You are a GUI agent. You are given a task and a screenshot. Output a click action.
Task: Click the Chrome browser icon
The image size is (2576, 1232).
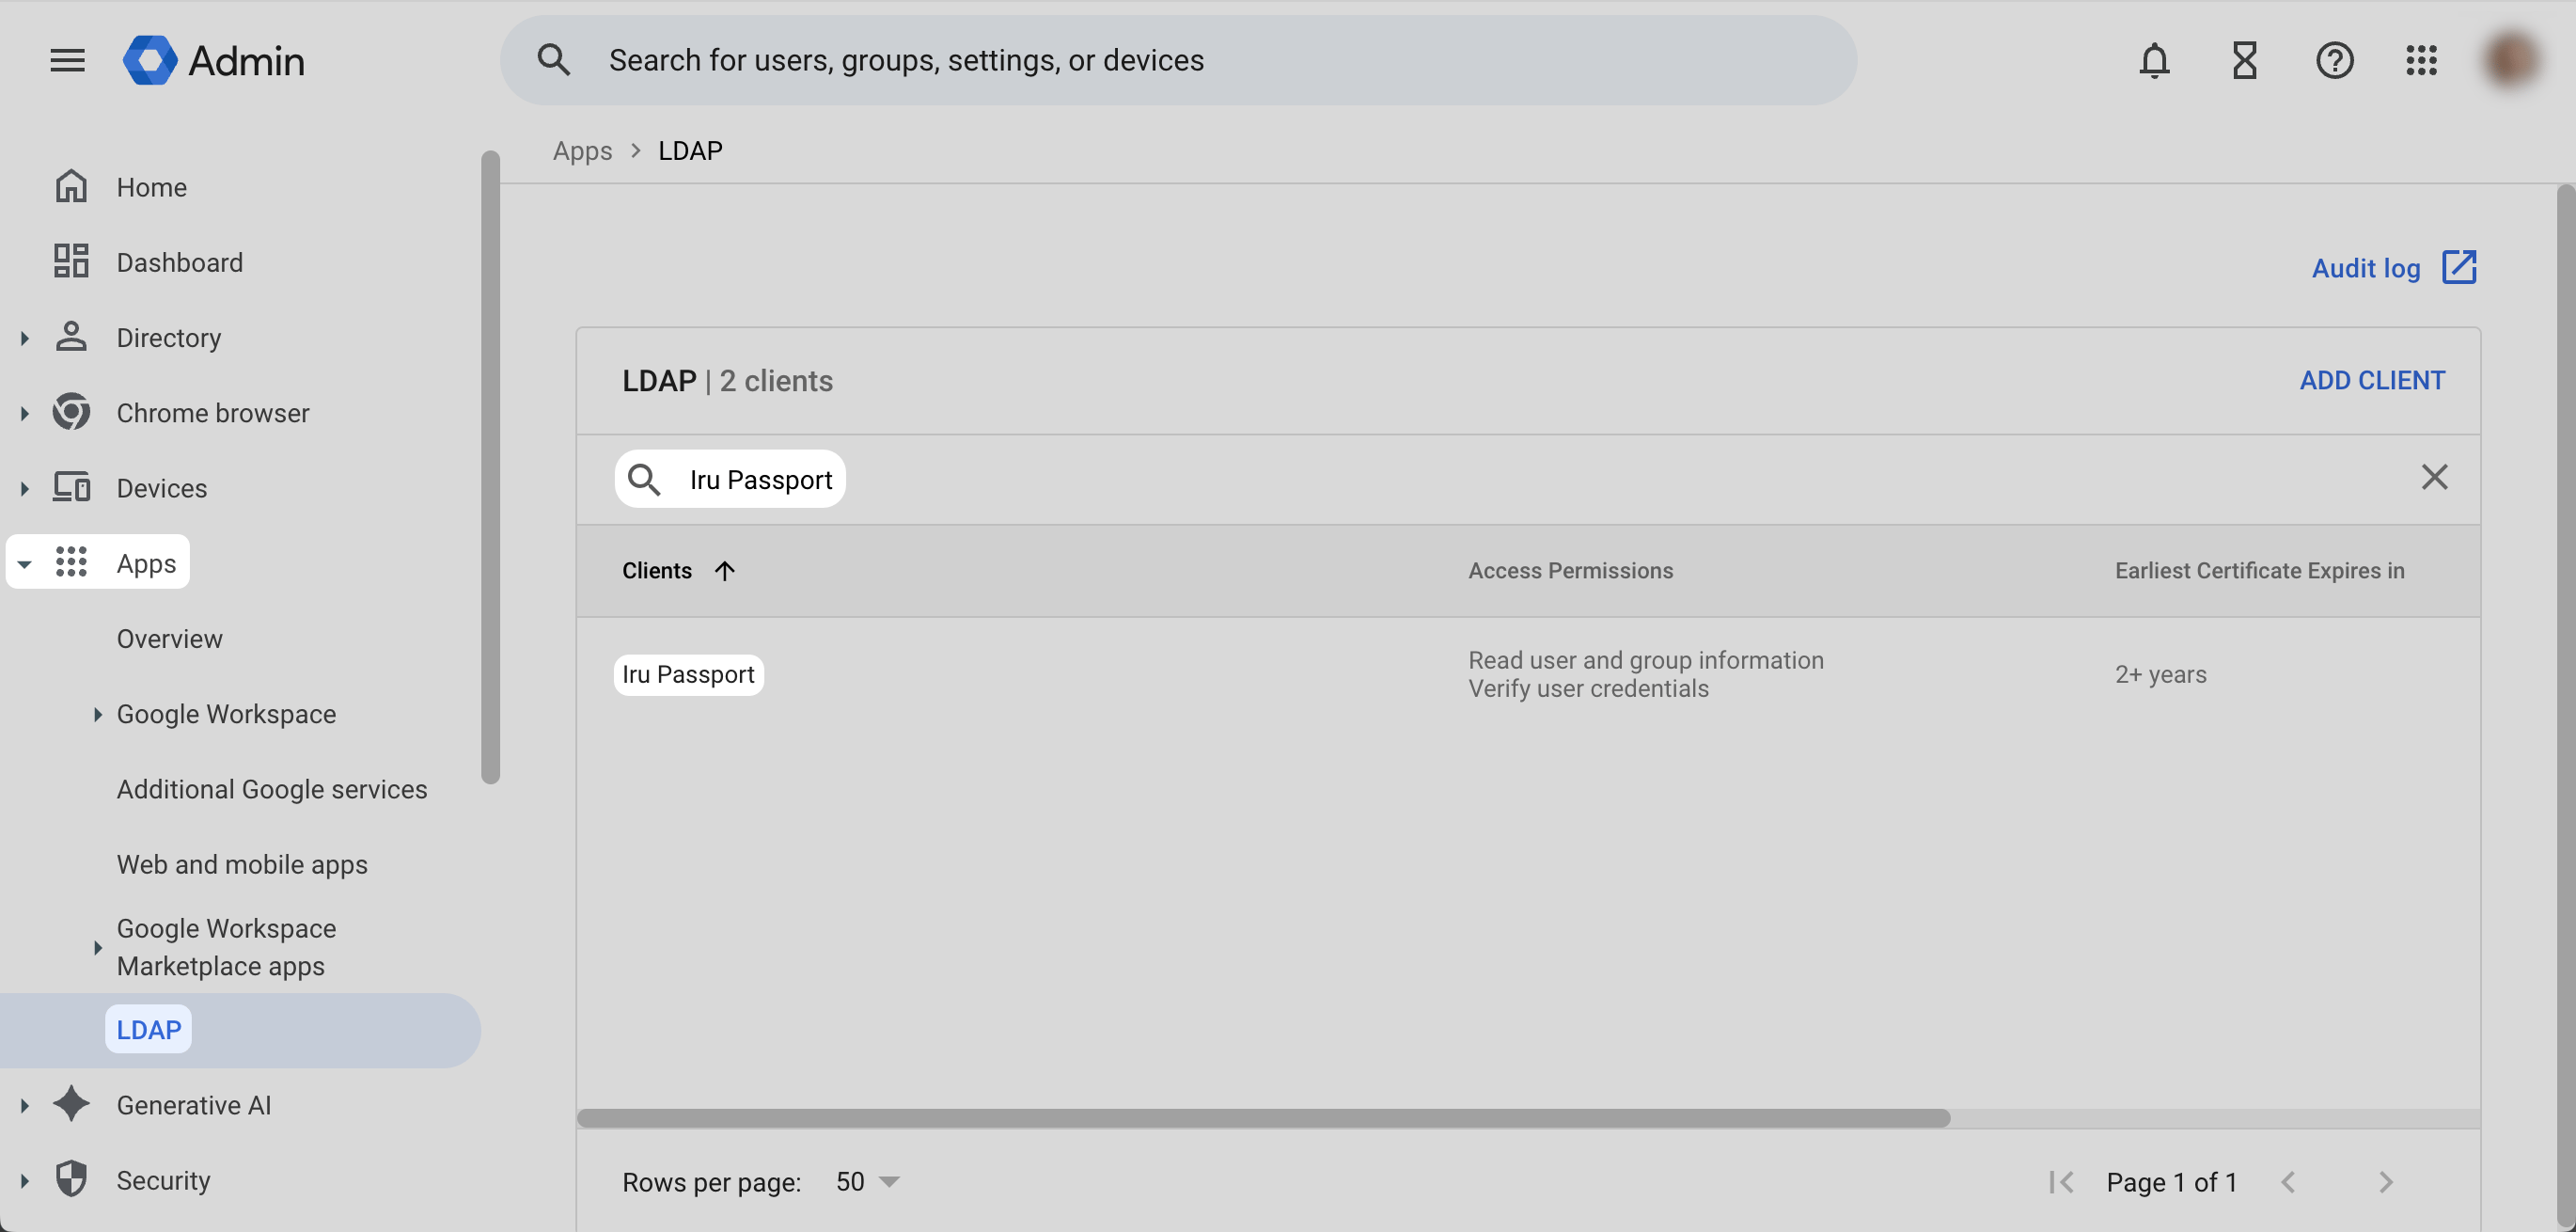[71, 412]
